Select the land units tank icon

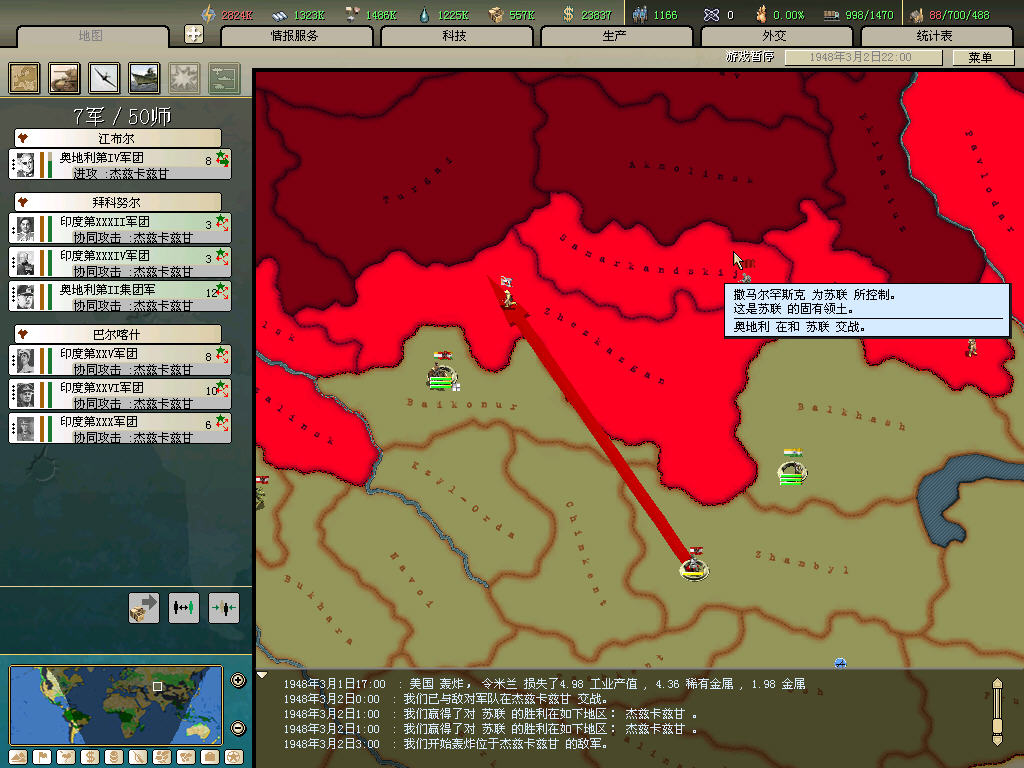[x=64, y=78]
